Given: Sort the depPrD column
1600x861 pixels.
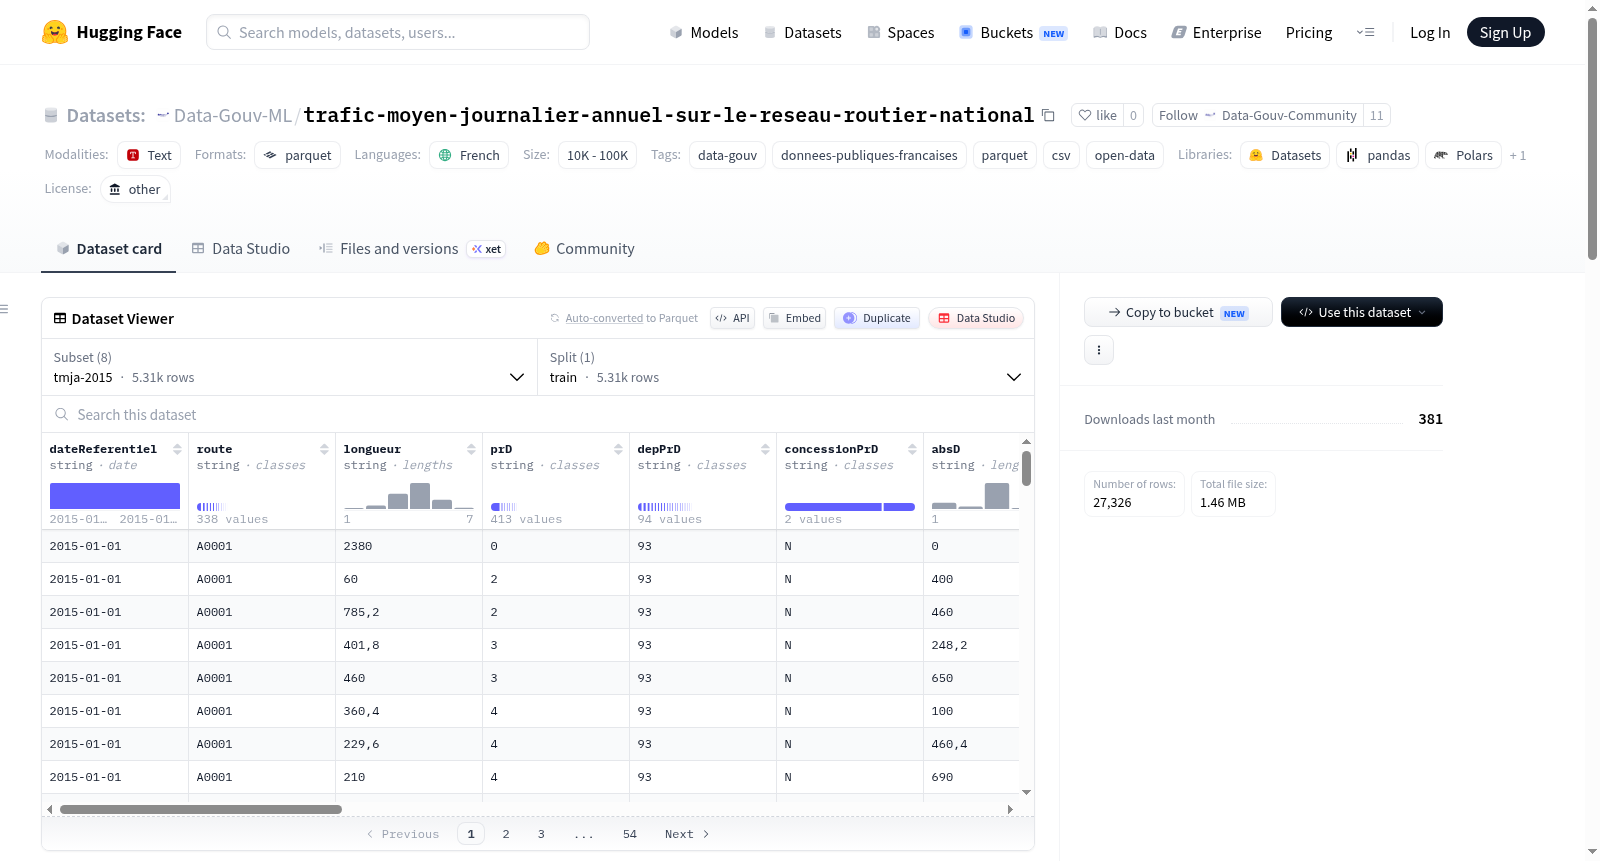Looking at the screenshot, I should [765, 449].
